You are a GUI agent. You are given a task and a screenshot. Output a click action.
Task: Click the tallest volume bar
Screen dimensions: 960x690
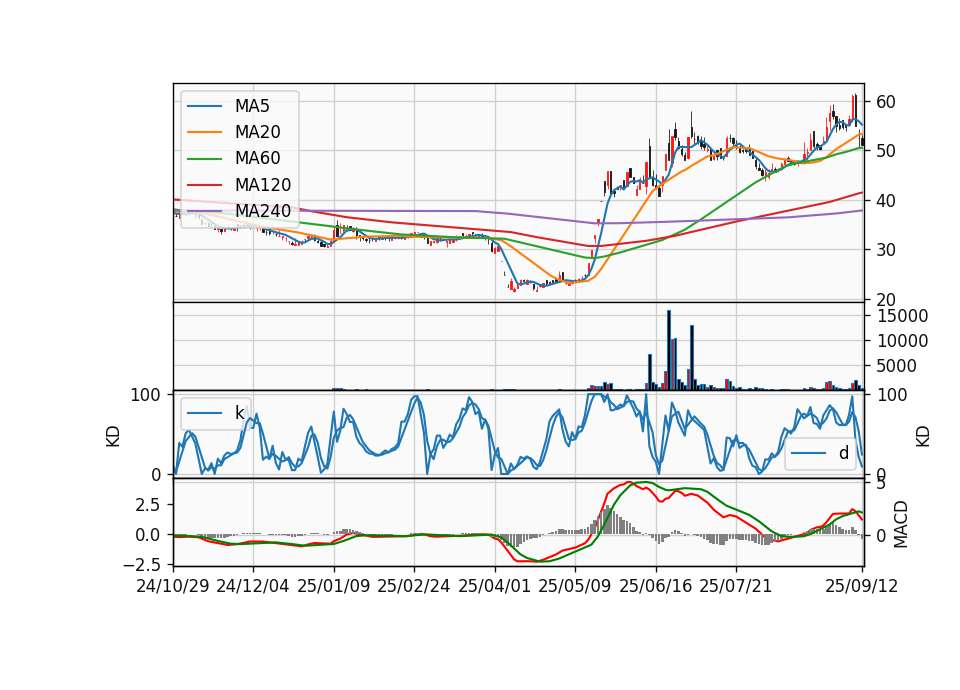coord(669,350)
